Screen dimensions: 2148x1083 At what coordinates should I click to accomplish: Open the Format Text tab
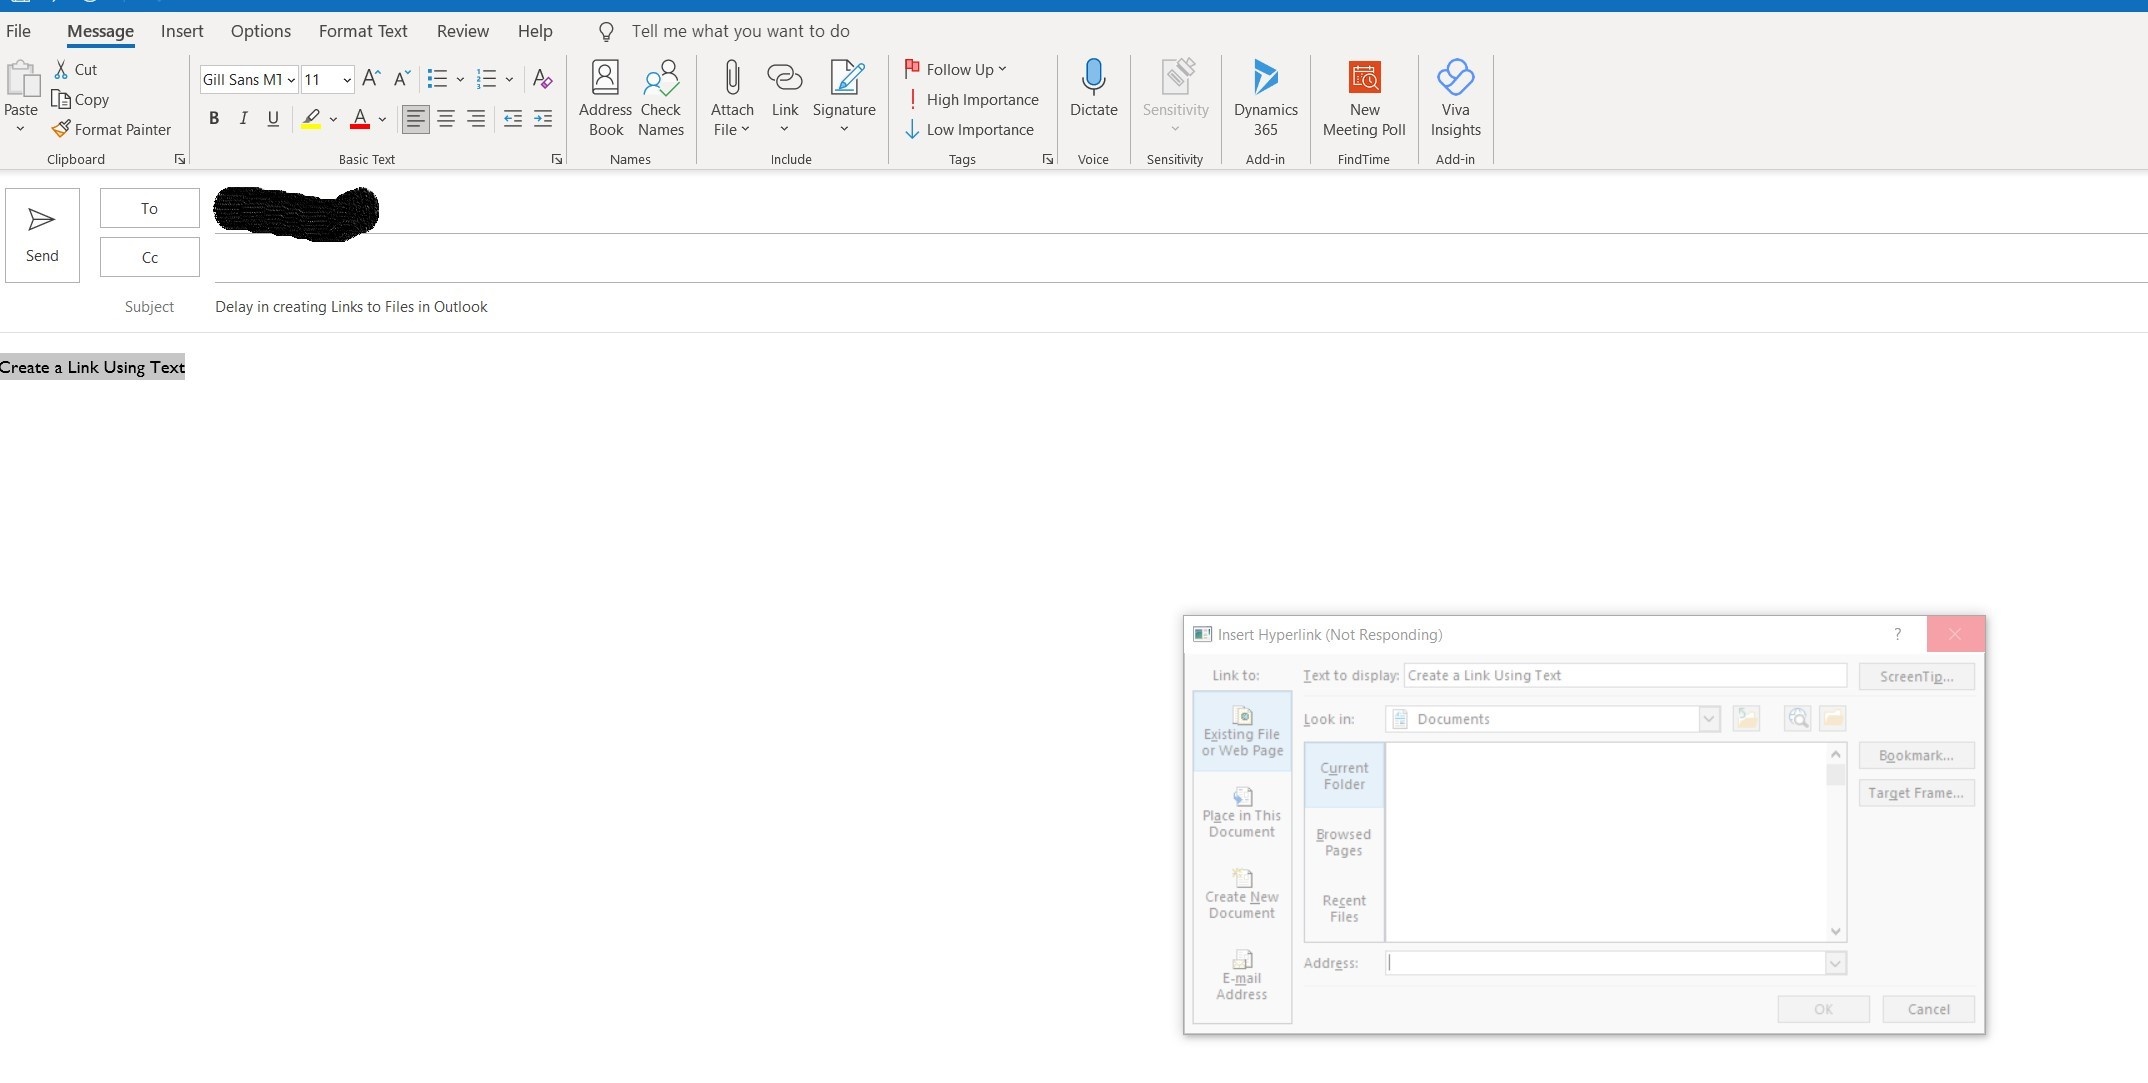363,31
